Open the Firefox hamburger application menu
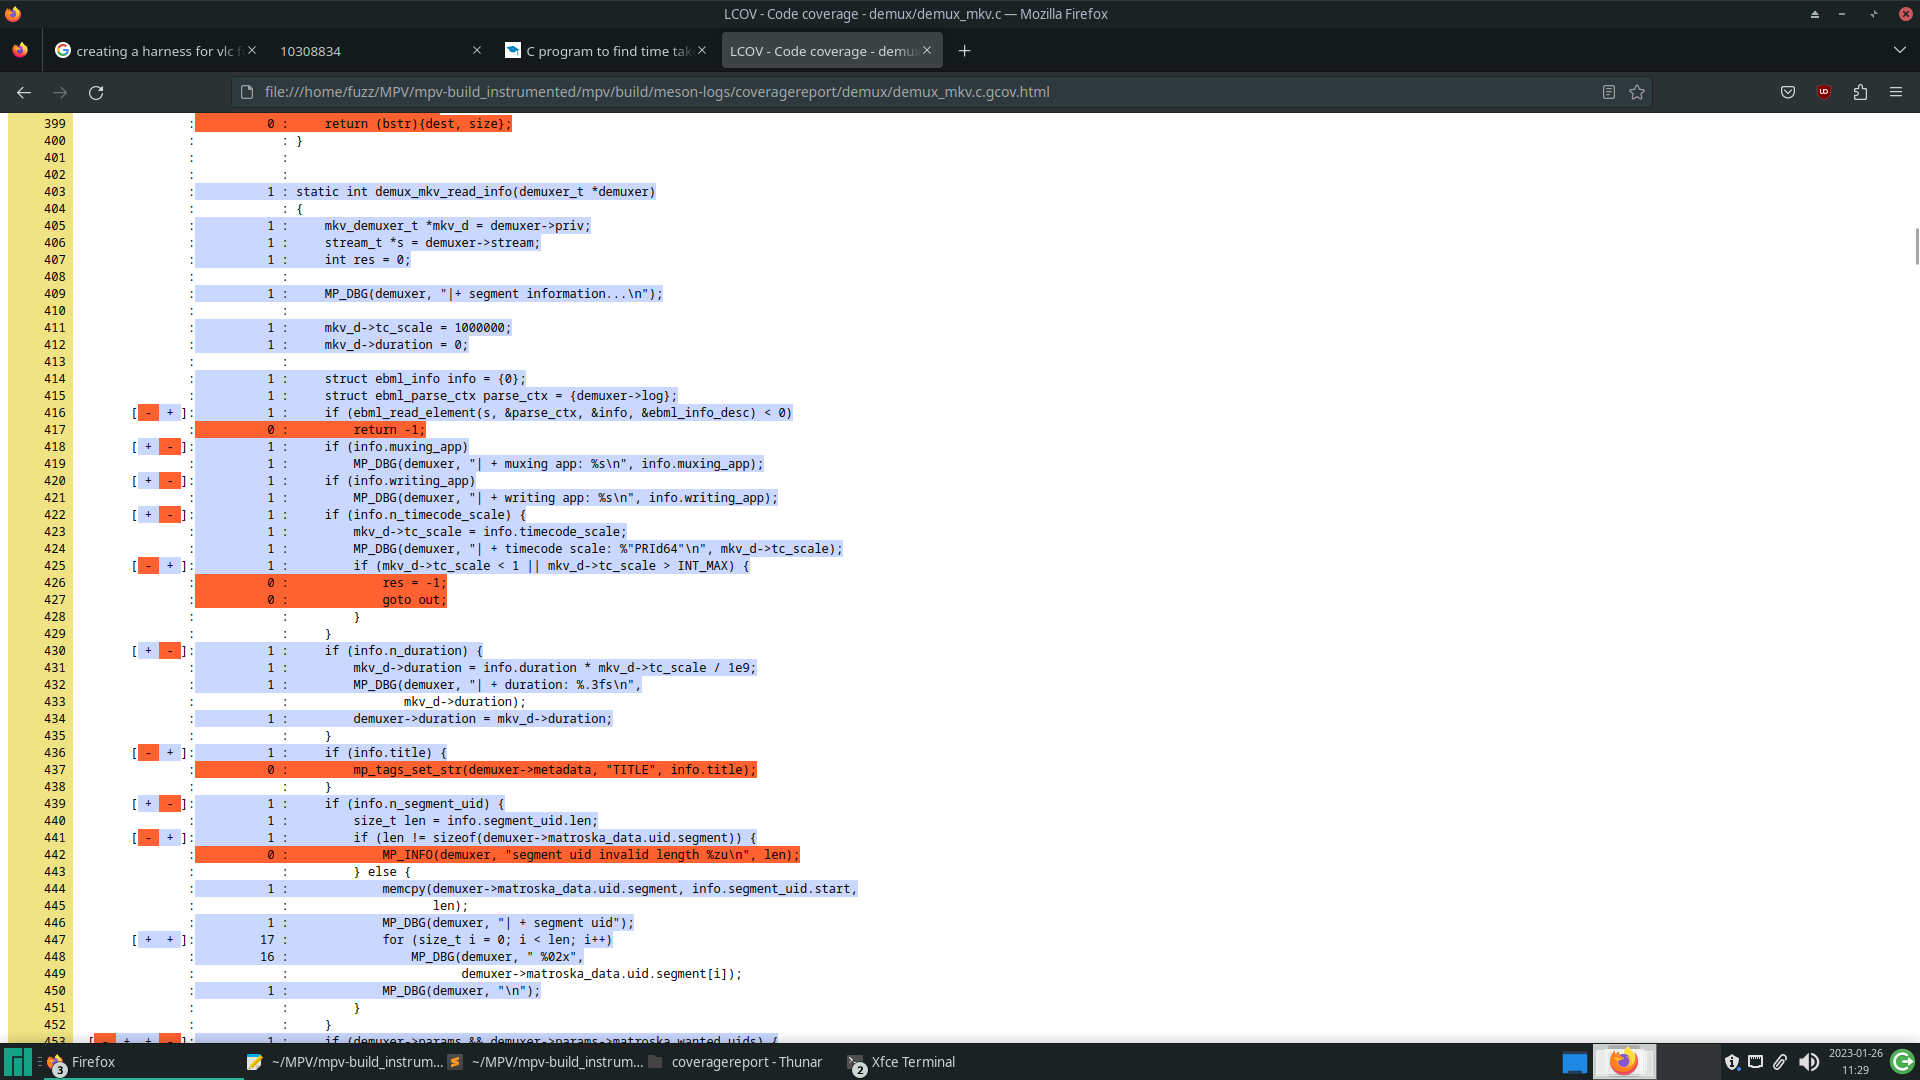This screenshot has width=1920, height=1080. point(1896,92)
